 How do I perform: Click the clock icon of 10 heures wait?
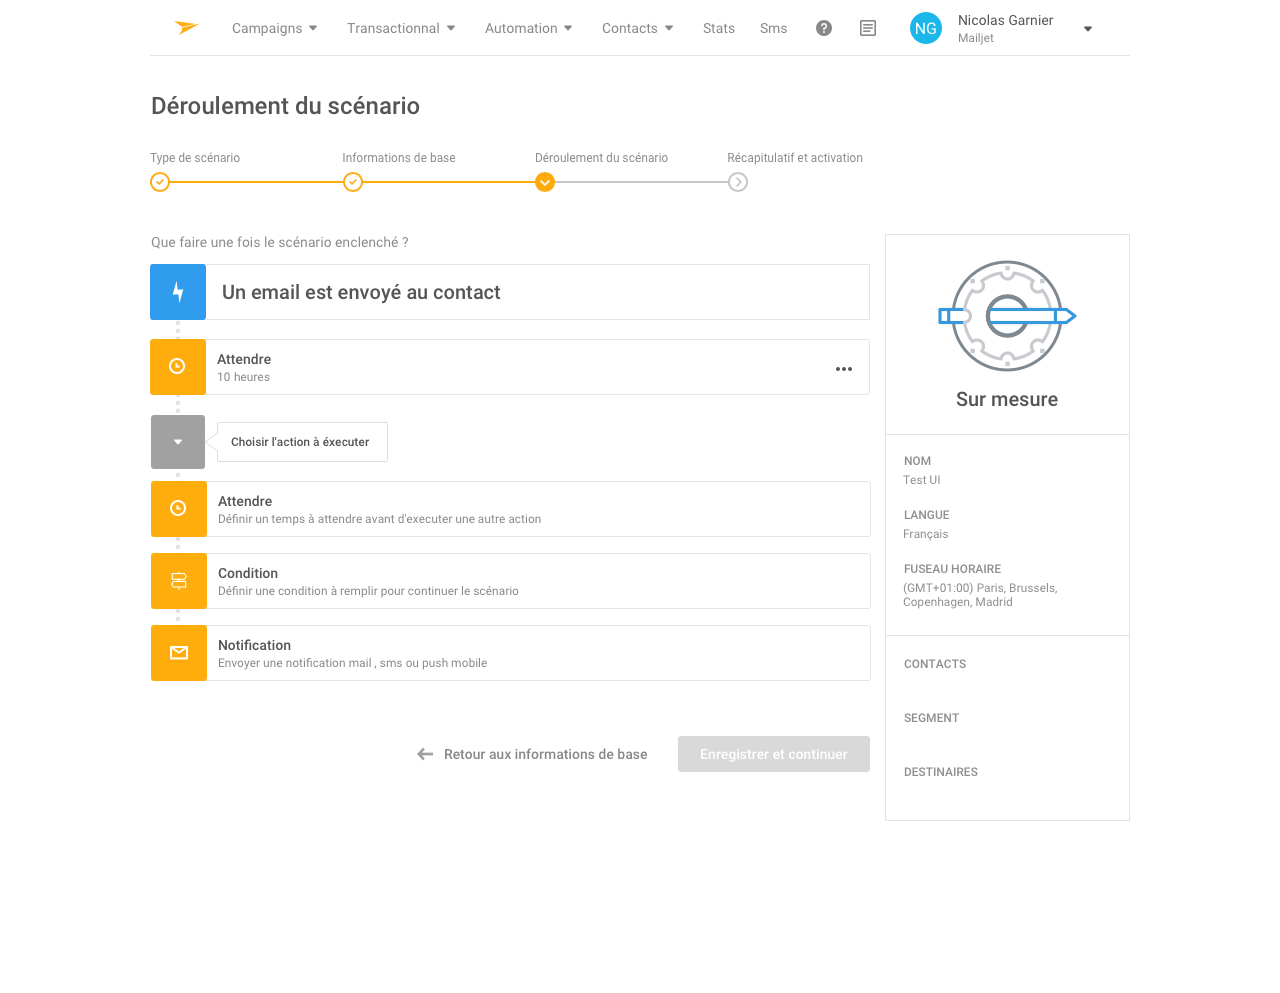click(178, 367)
